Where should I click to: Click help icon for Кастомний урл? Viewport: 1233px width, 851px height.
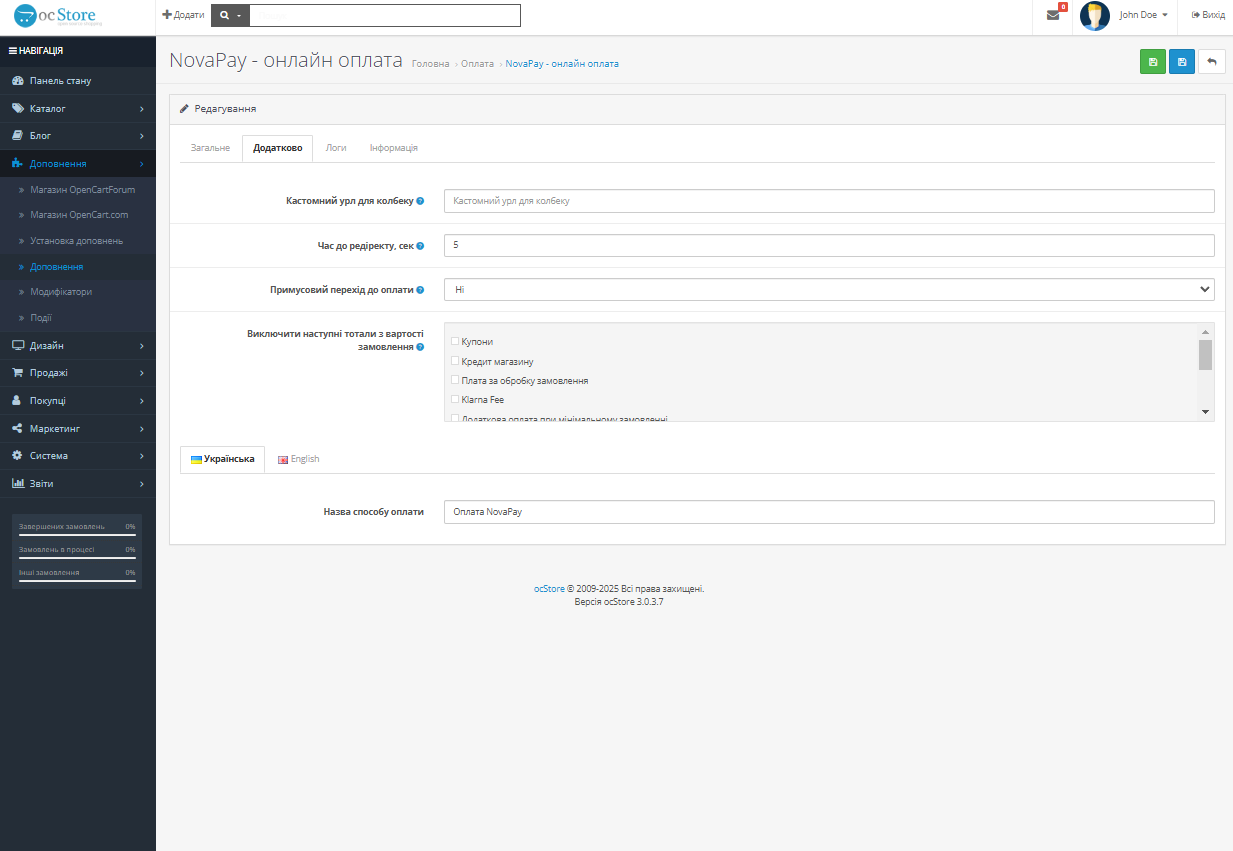coord(420,201)
